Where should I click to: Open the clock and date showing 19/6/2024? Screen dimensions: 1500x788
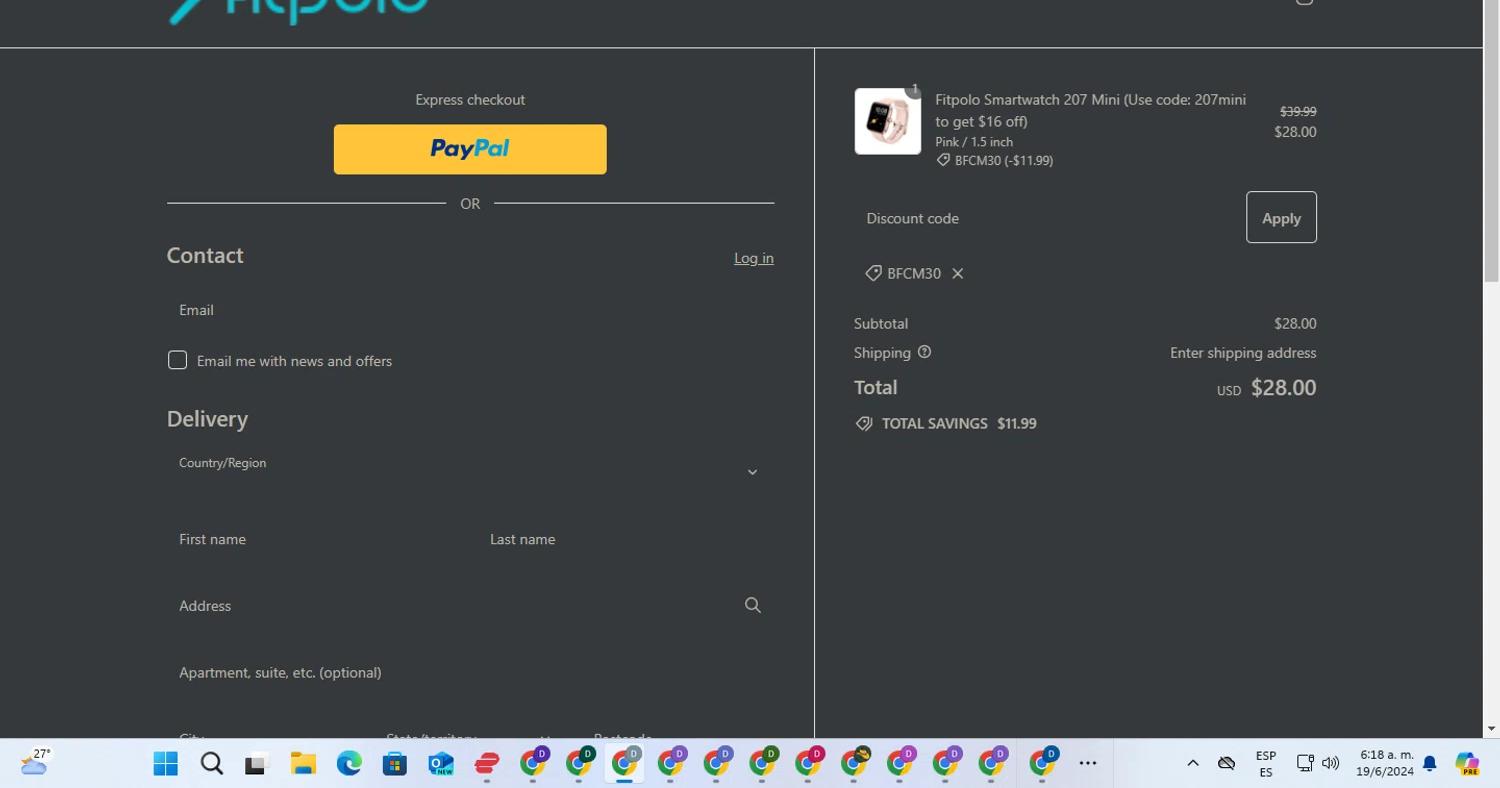[1385, 763]
